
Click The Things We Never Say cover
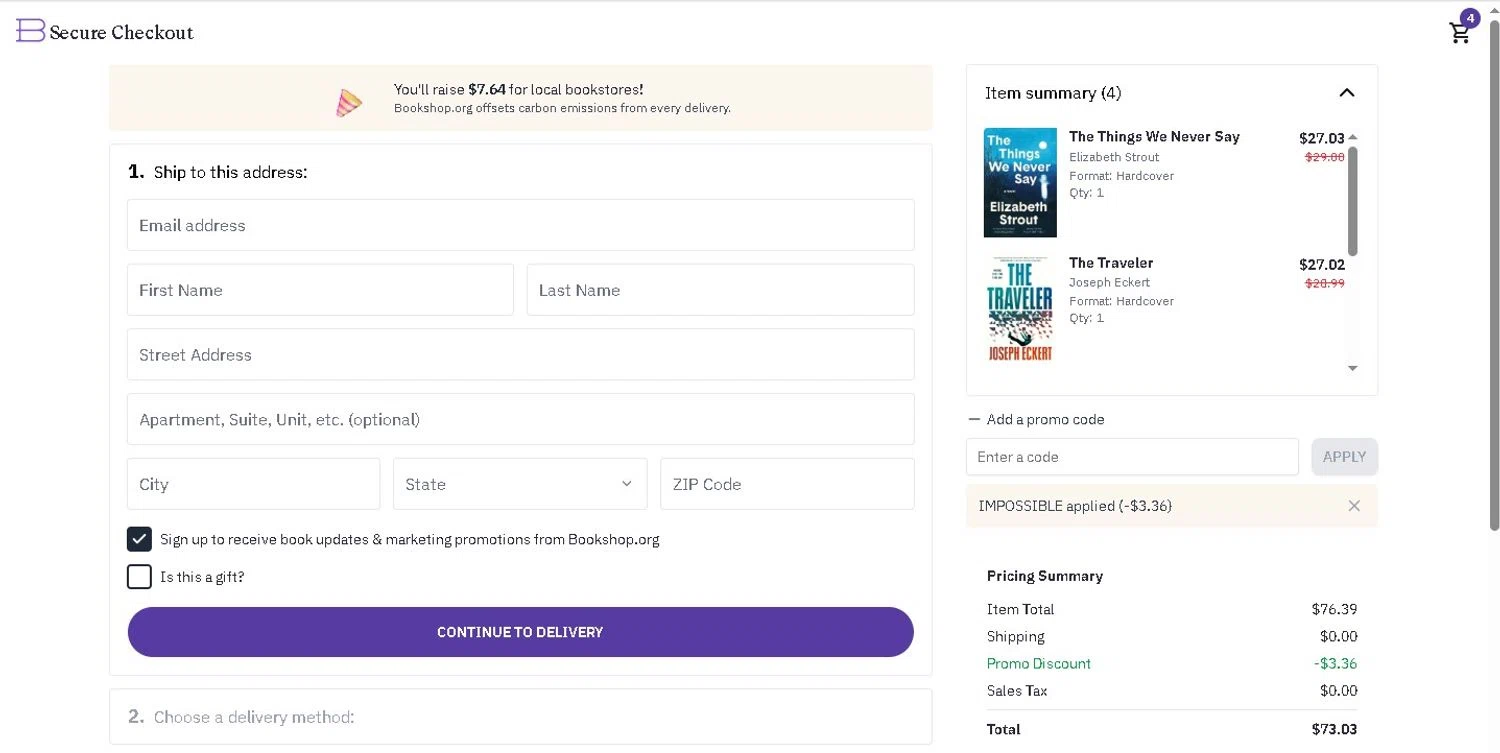click(1020, 182)
